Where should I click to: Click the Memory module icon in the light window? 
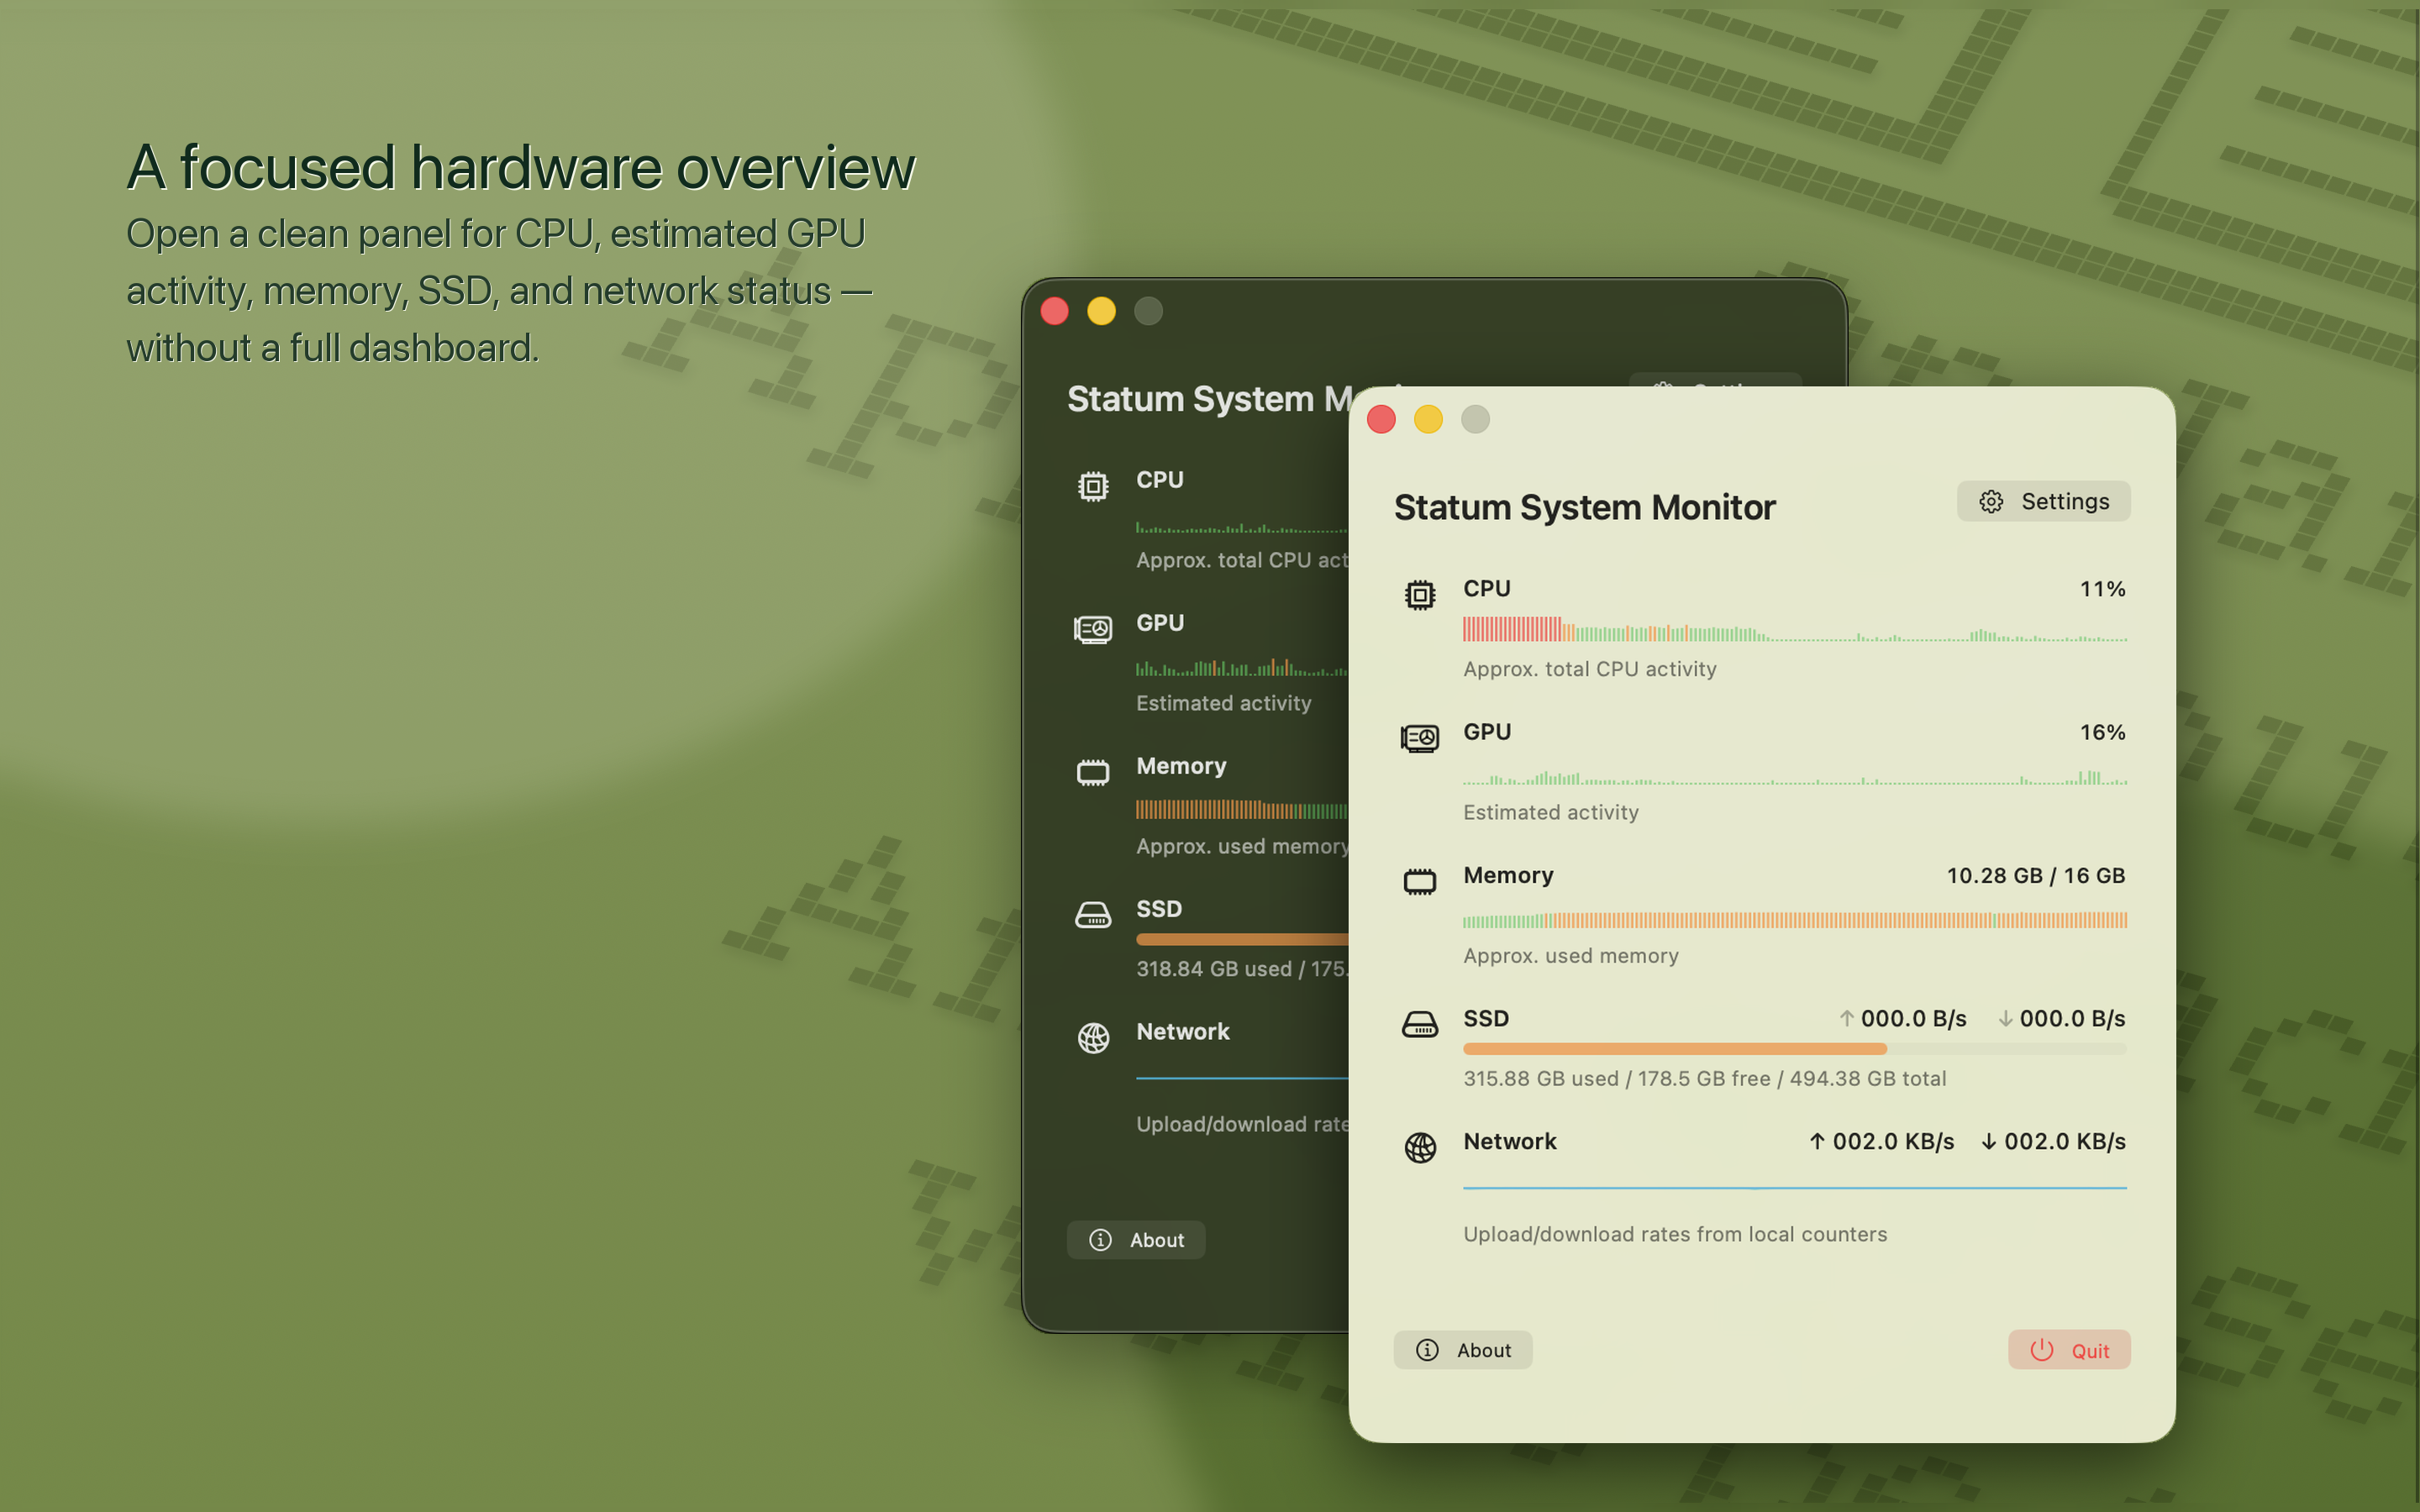coord(1420,881)
